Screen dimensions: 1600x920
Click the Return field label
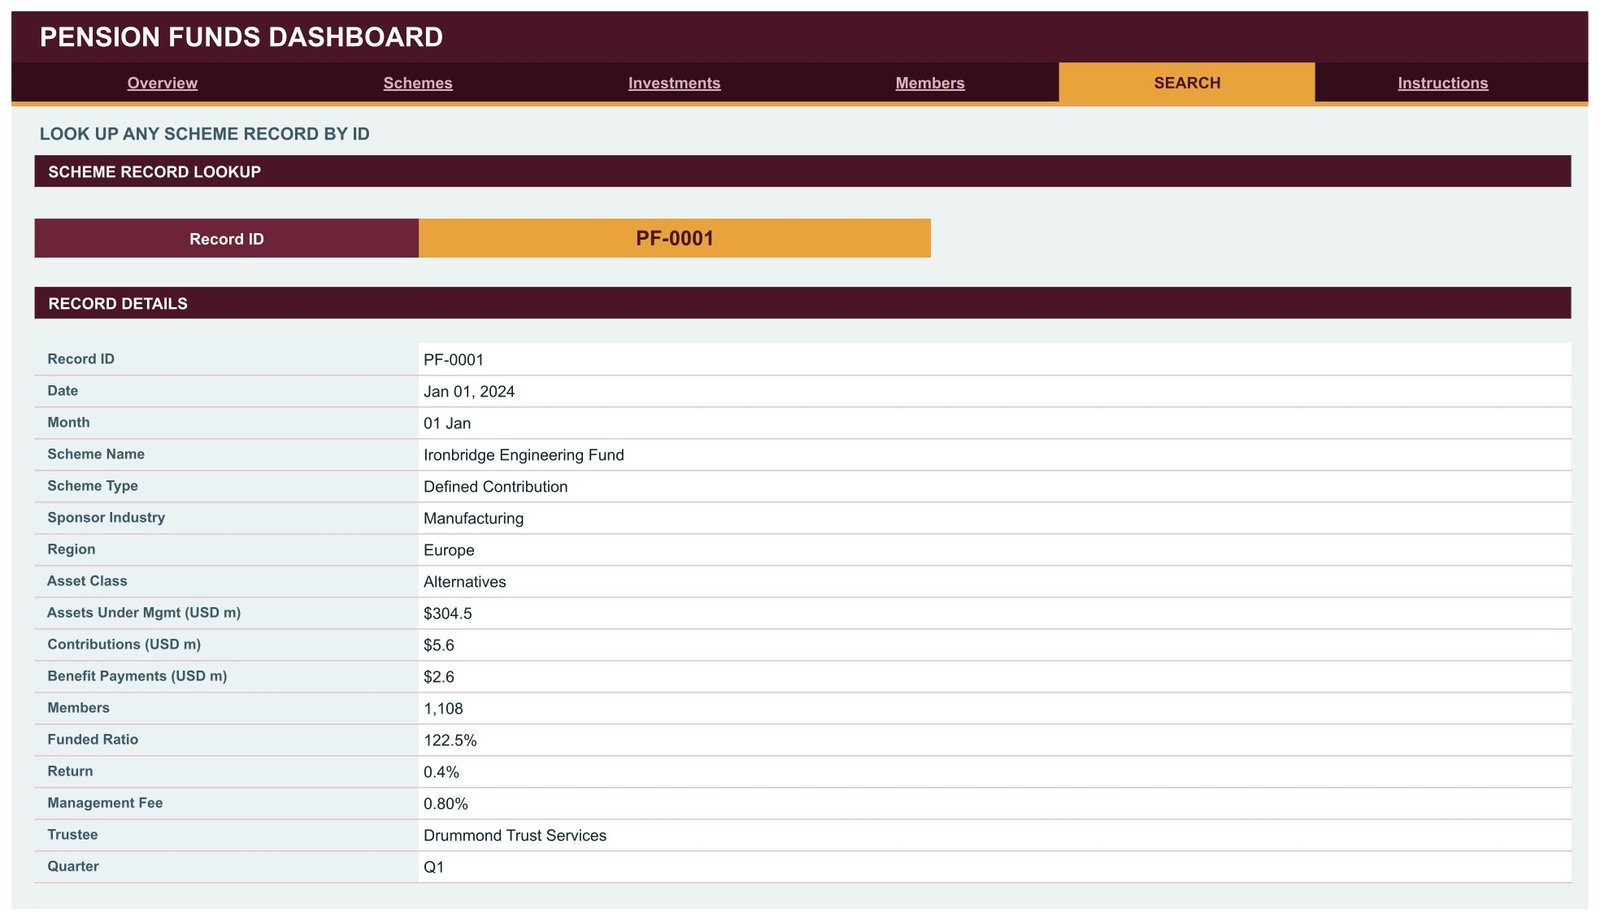(x=70, y=772)
